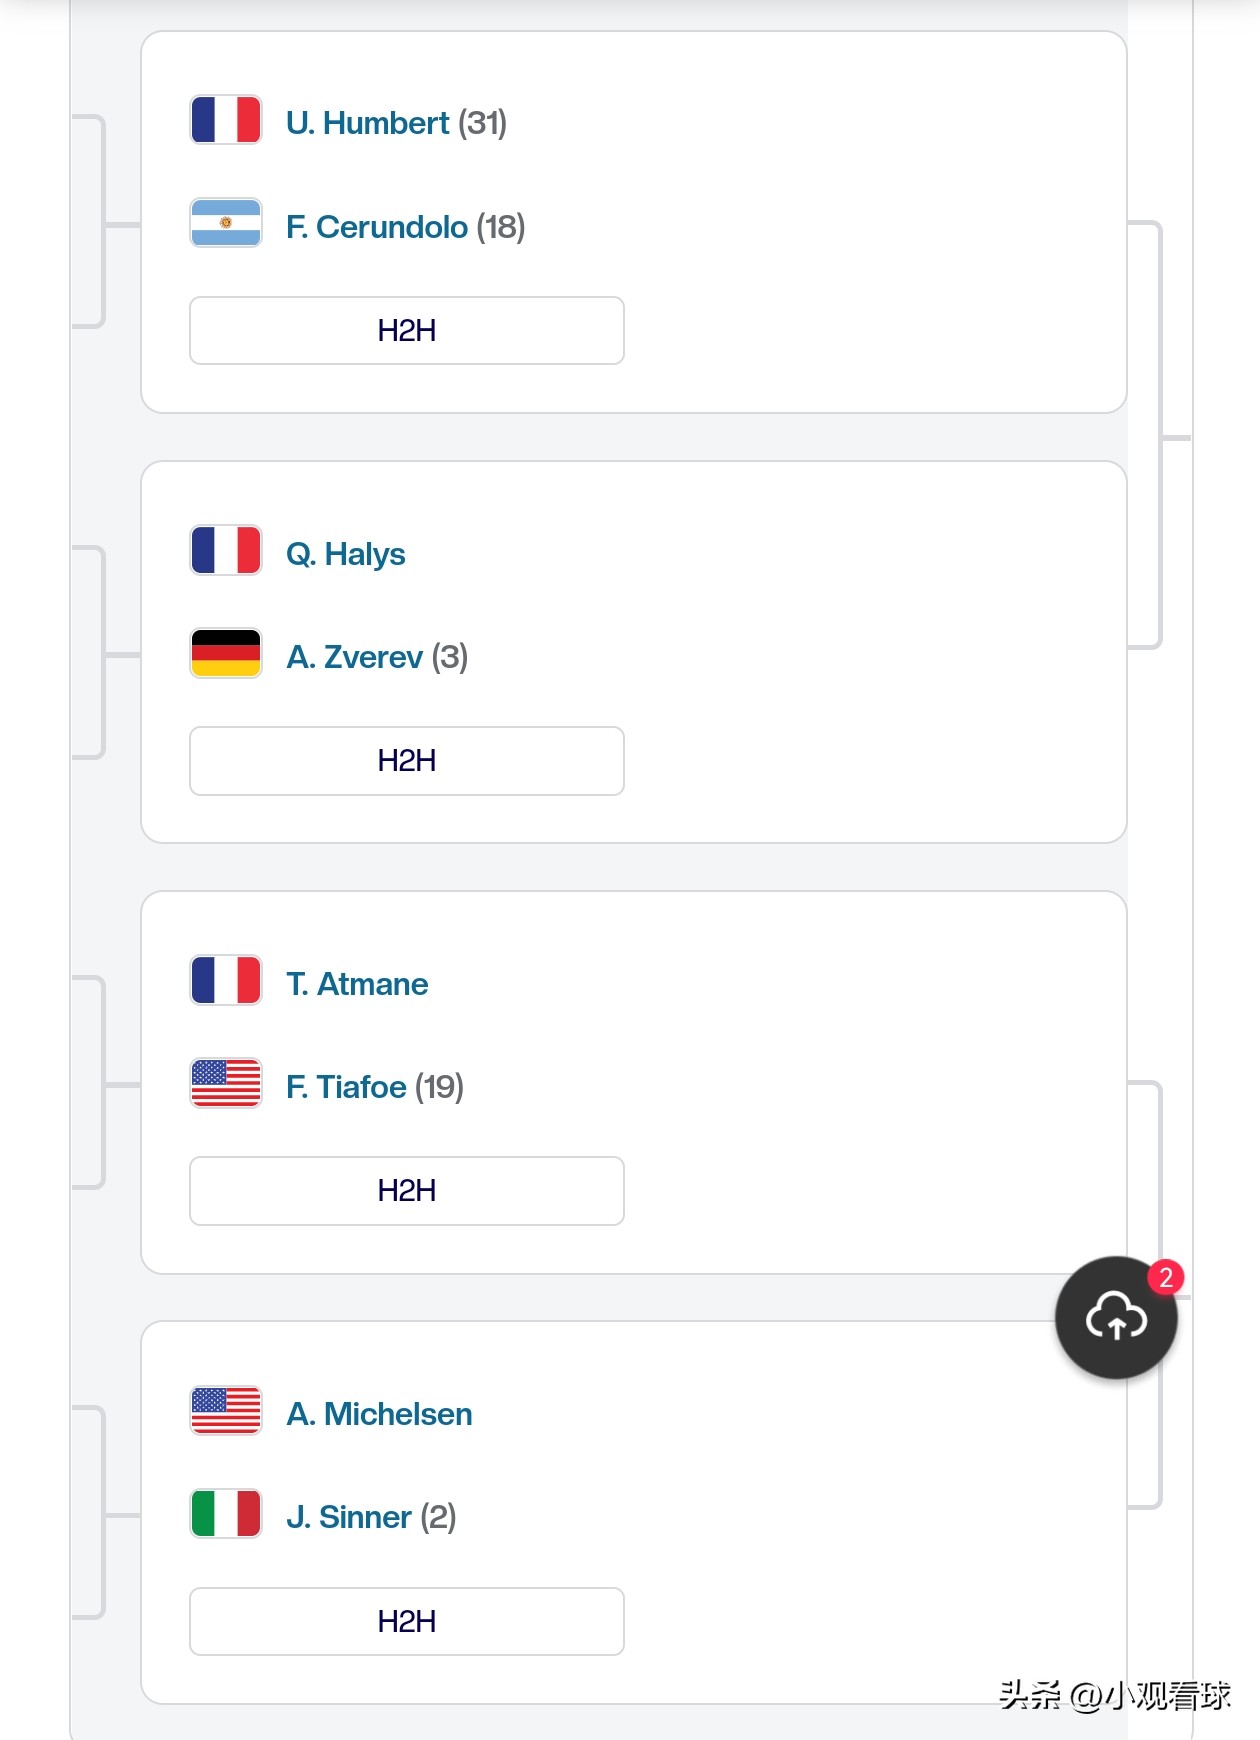The image size is (1260, 1740).
Task: Click the French flag beside T. Atmane
Action: pos(226,980)
